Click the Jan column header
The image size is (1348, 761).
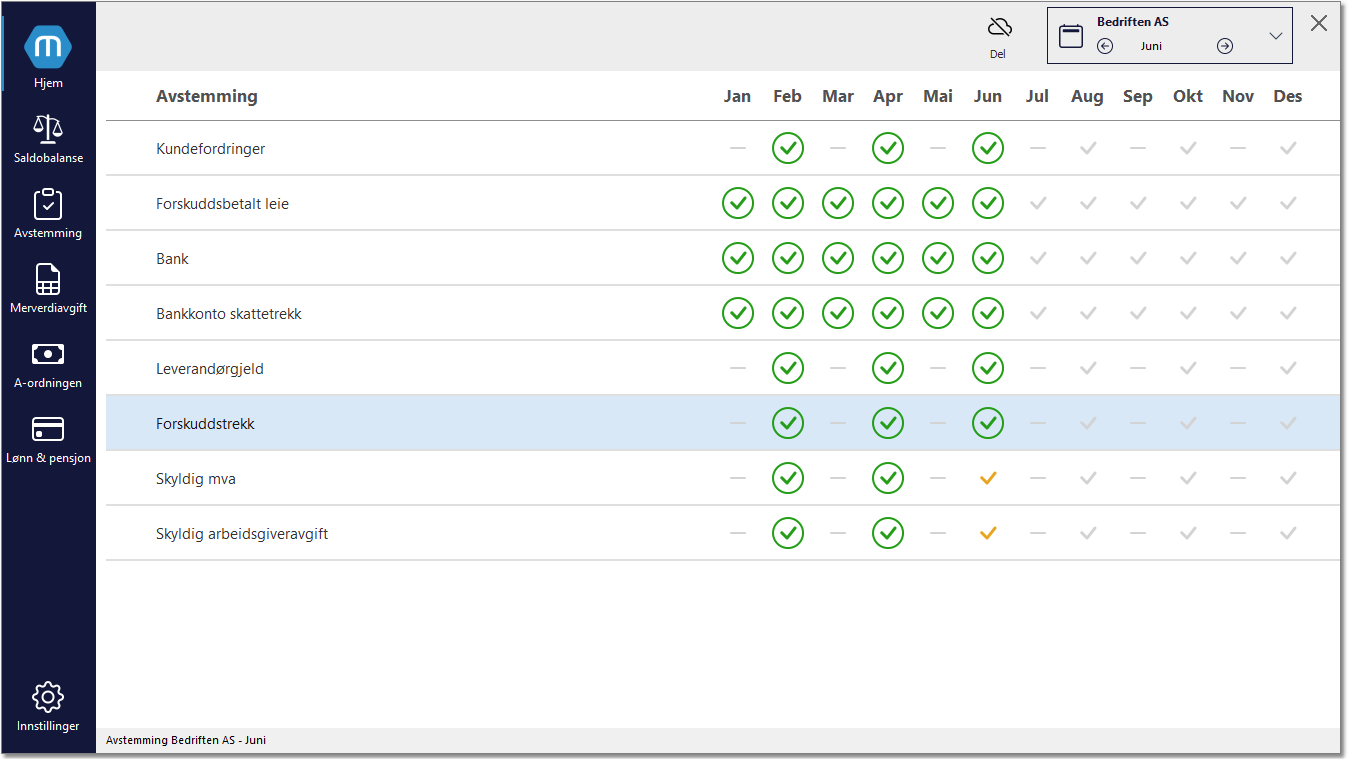[x=737, y=96]
